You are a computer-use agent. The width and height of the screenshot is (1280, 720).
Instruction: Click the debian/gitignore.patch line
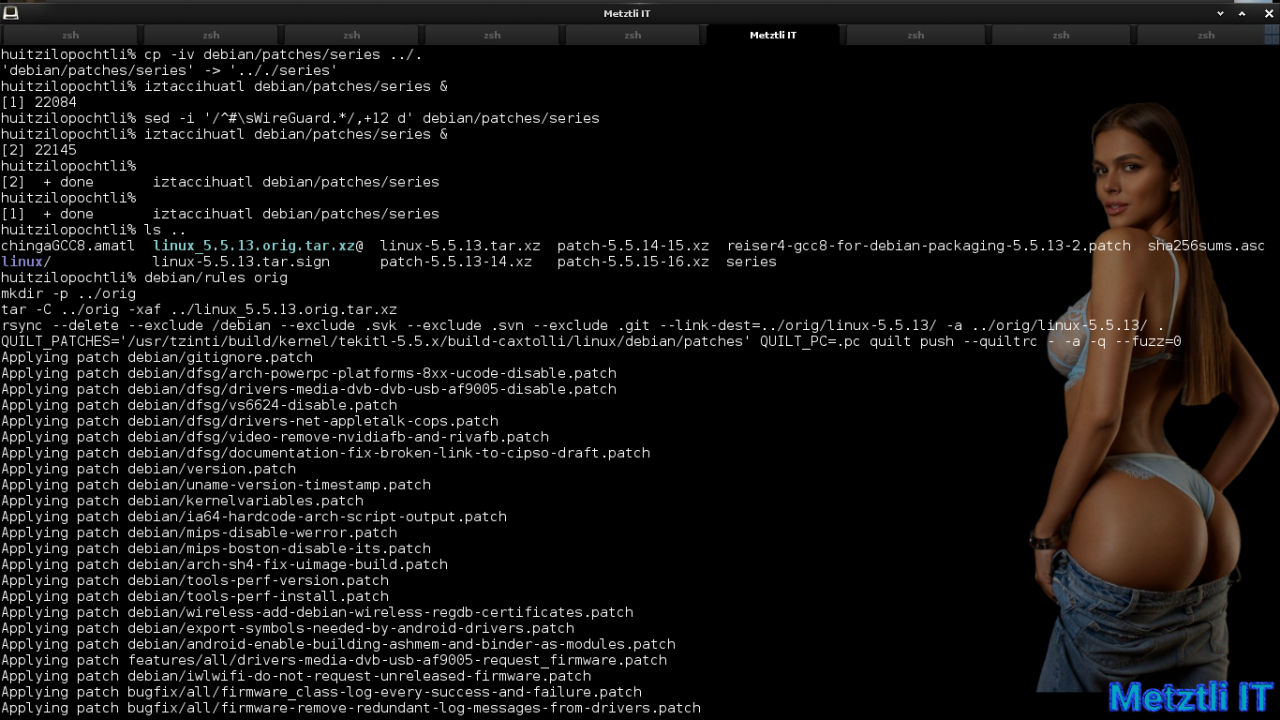[157, 357]
